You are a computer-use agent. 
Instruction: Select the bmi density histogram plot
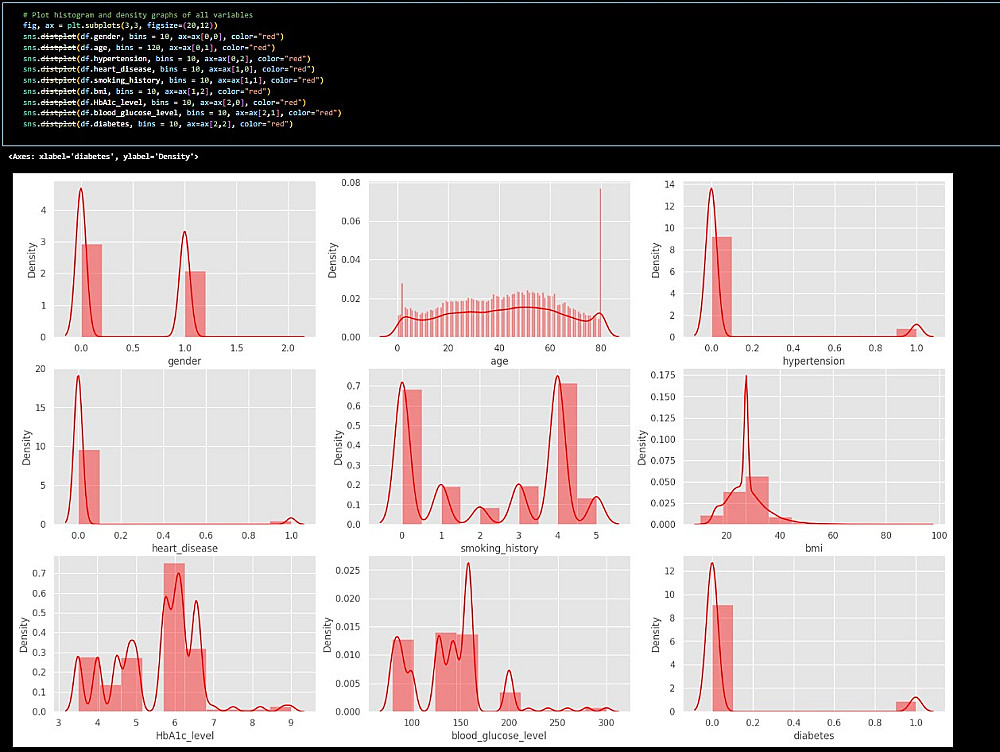pyautogui.click(x=814, y=446)
